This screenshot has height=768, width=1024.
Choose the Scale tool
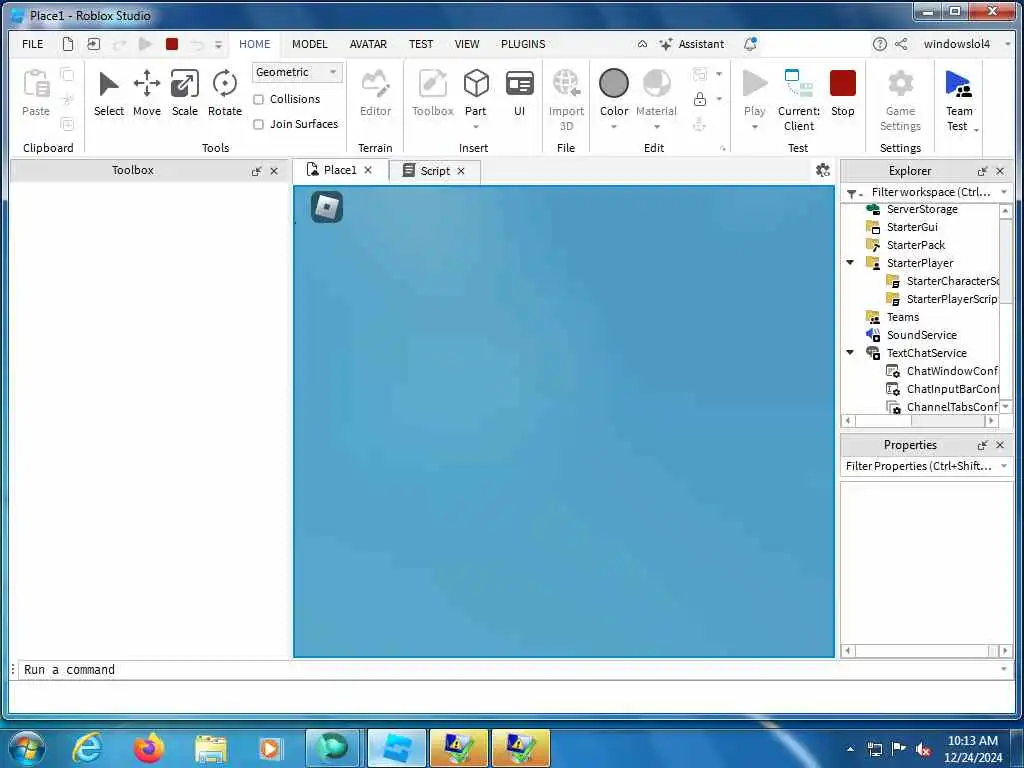click(x=185, y=94)
